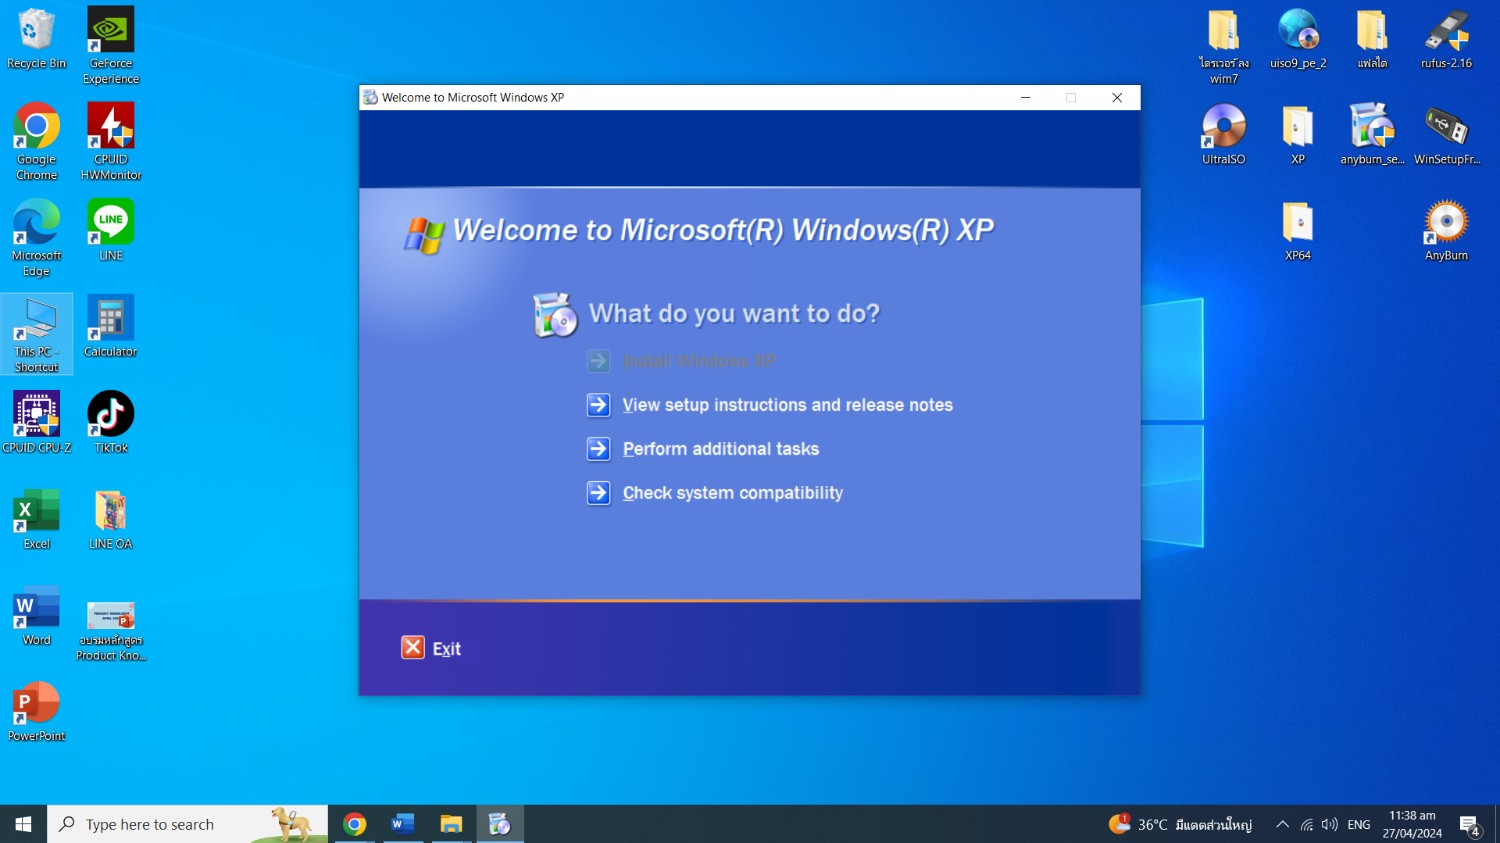
Task: Click arrow icon beside Install Windows XP
Action: pyautogui.click(x=598, y=361)
